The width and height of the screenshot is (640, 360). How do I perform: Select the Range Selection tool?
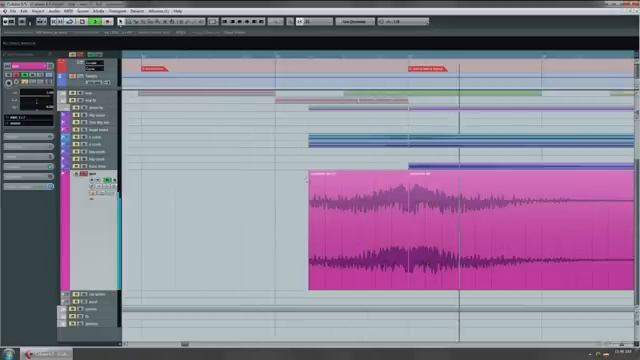click(x=128, y=22)
